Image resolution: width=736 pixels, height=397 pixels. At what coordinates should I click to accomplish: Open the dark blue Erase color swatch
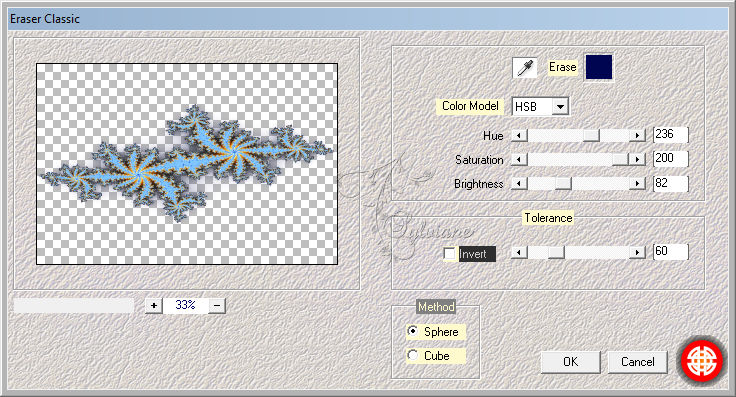pos(598,67)
